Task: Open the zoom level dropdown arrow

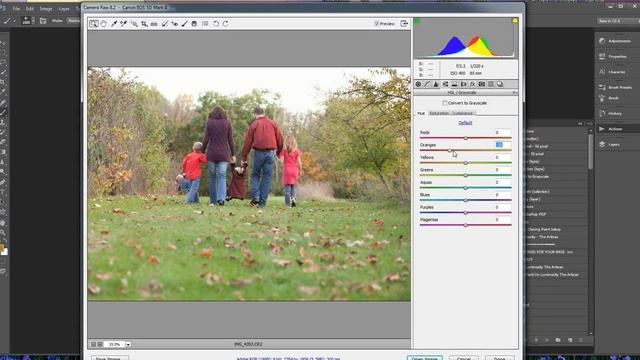Action: coord(128,344)
